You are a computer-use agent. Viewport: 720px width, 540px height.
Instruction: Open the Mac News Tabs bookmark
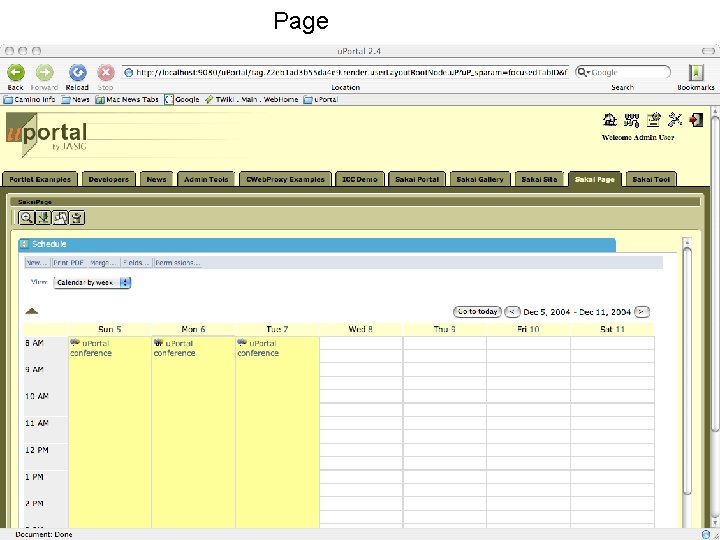pos(127,99)
